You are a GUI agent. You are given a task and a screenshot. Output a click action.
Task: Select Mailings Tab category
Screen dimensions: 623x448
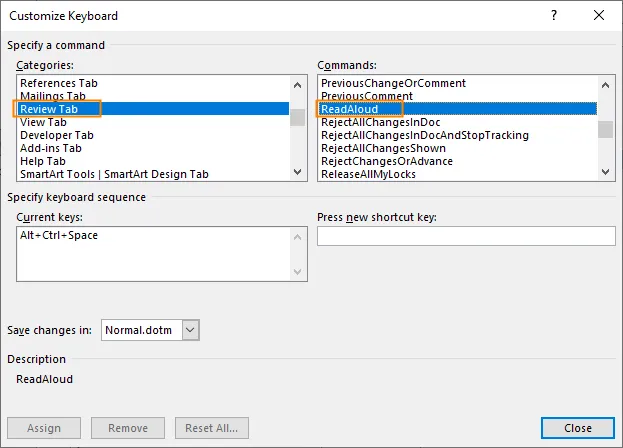53,96
